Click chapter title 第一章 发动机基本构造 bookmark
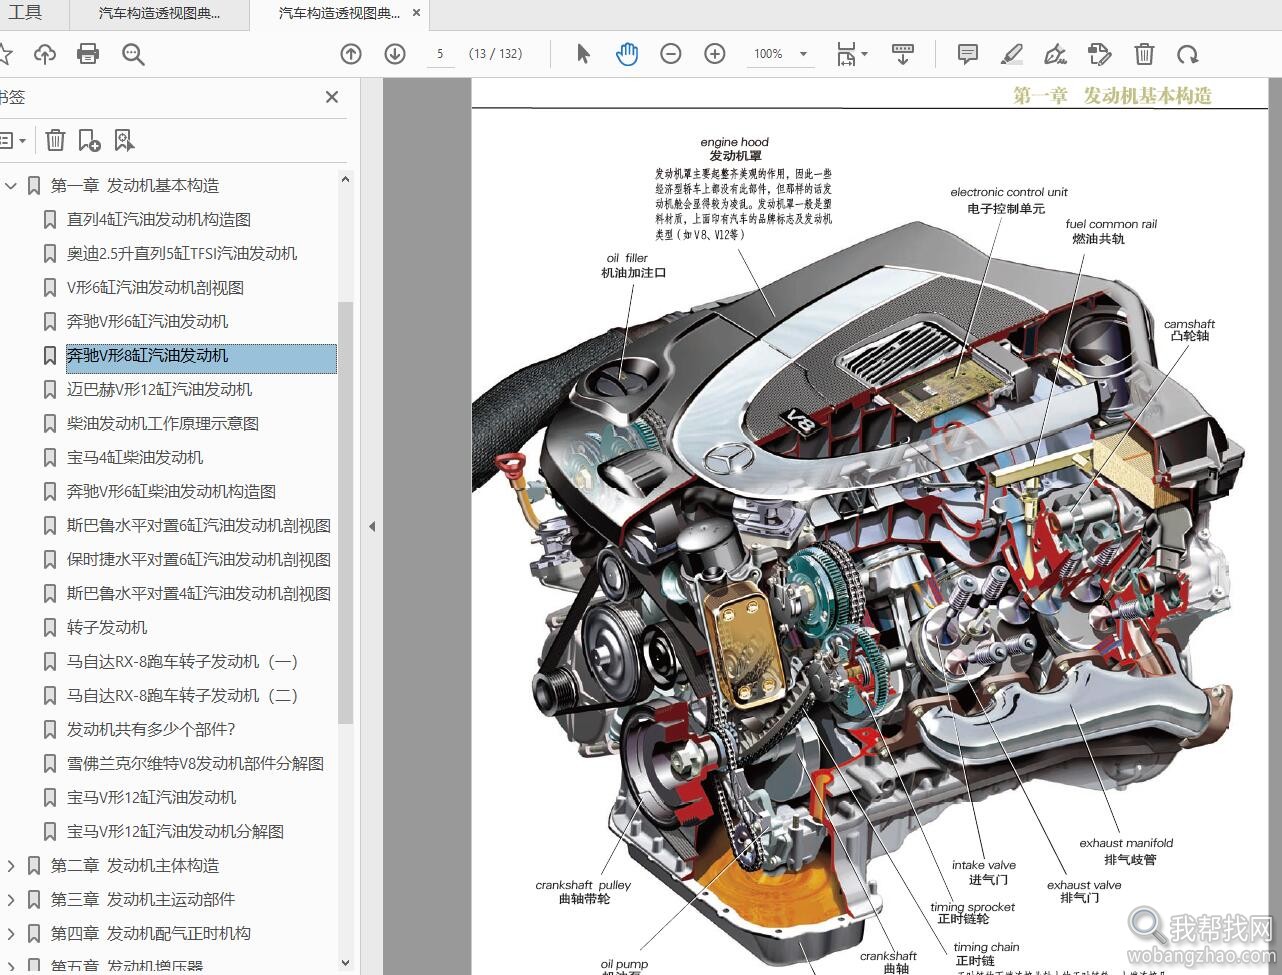This screenshot has width=1282, height=975. [x=135, y=185]
